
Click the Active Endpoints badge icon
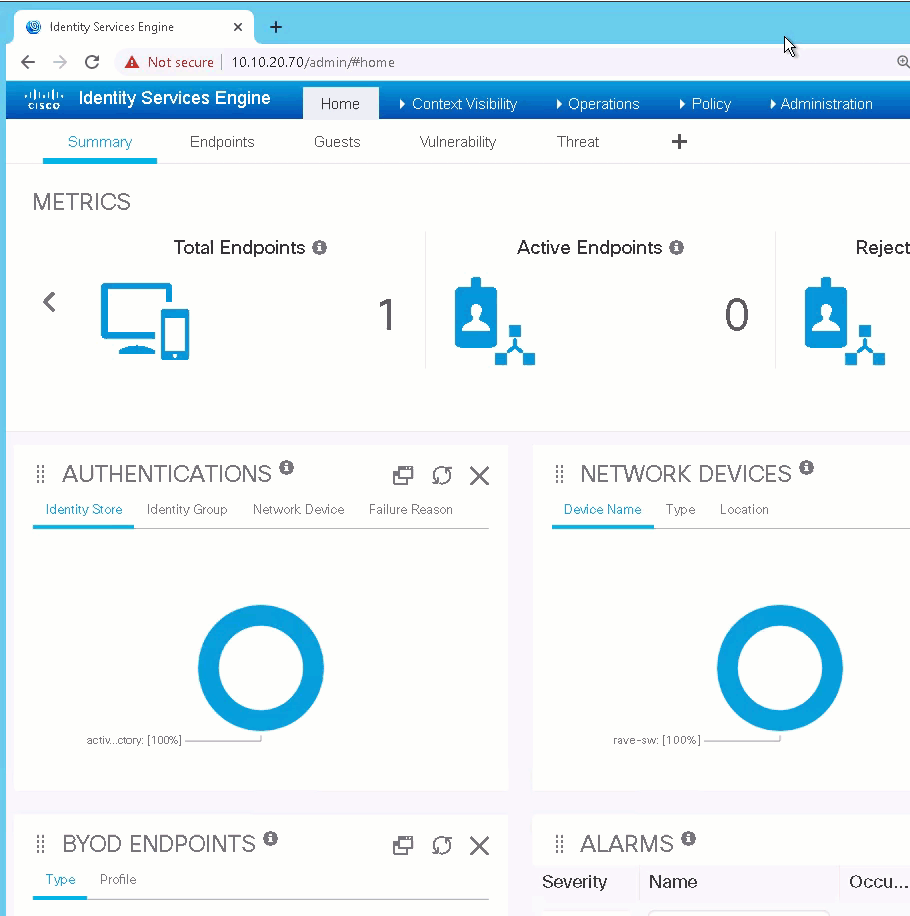pyautogui.click(x=495, y=321)
